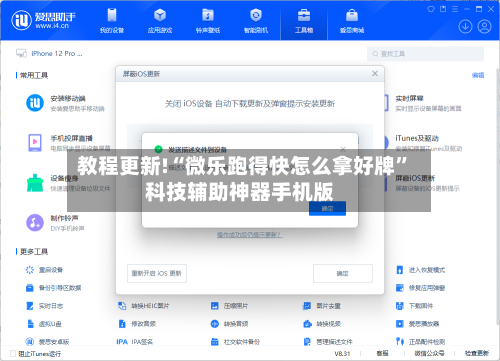Screen dimensions: 500x361
Task: Click the i4 爱思助手 logo
Action: tap(43, 20)
